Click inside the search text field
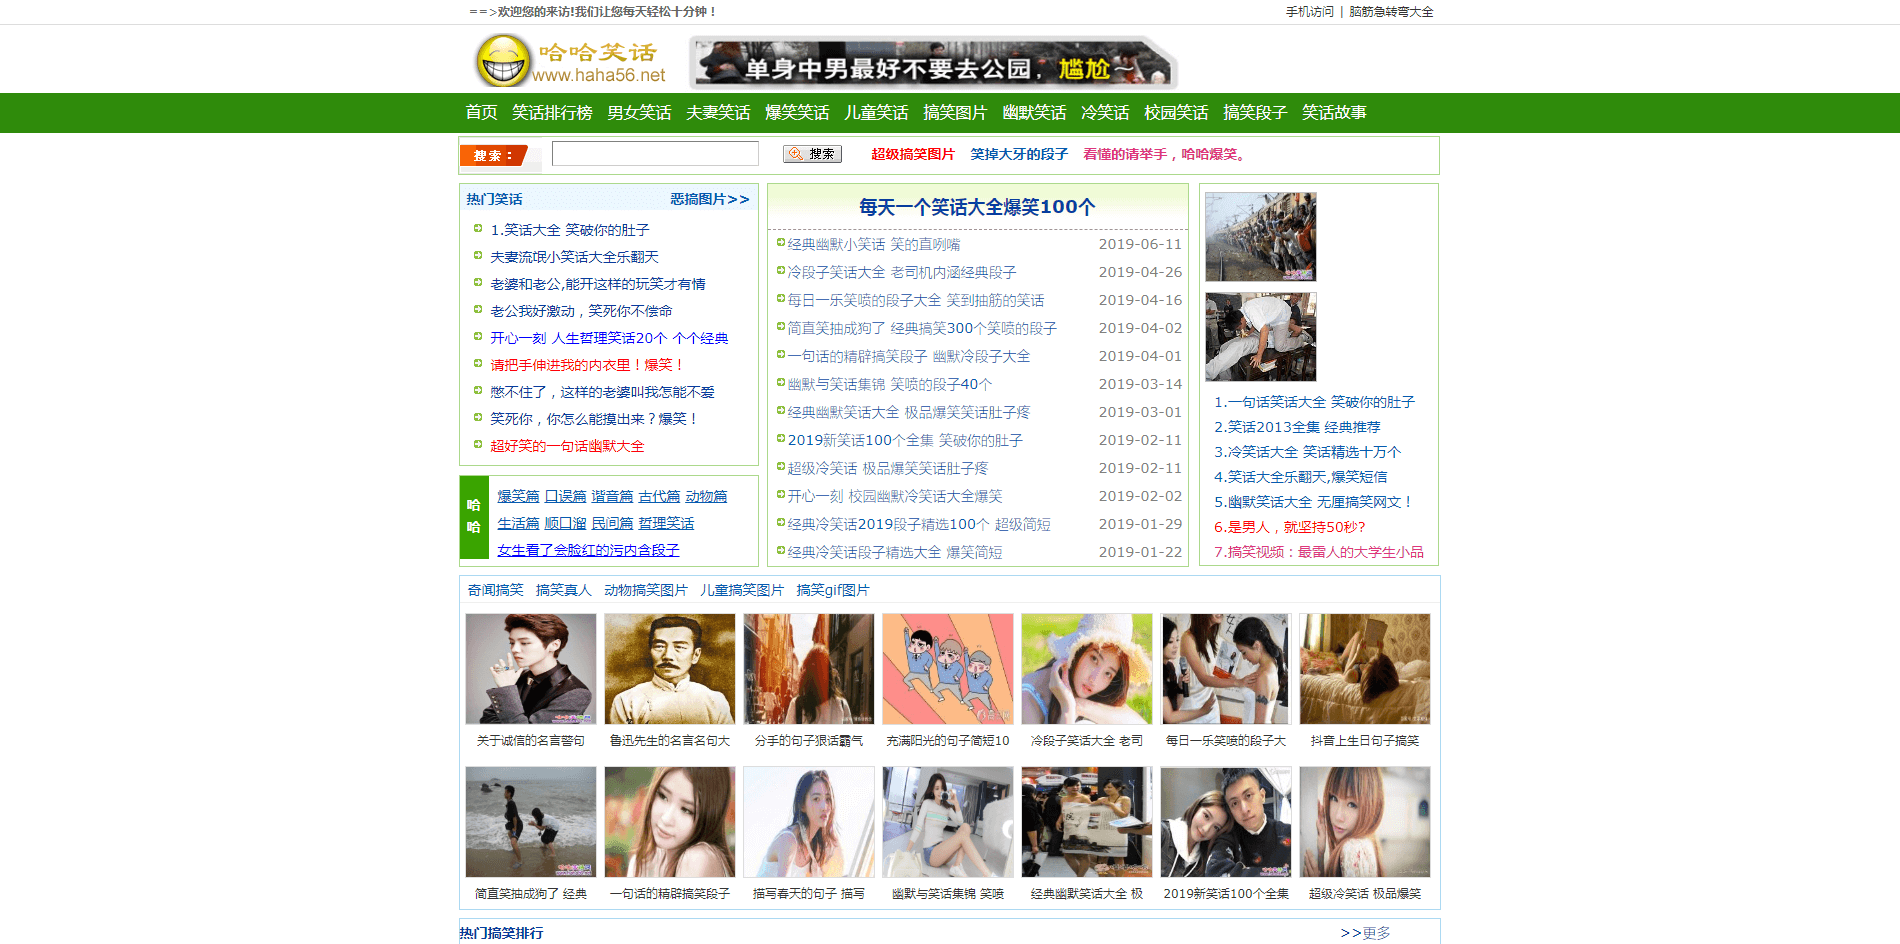This screenshot has height=944, width=1900. click(x=655, y=154)
